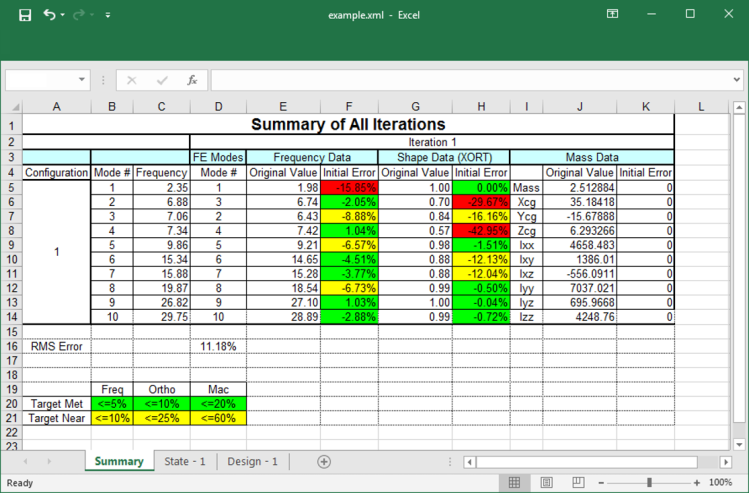Open Ribbon Display Options icon
This screenshot has width=749, height=493.
pos(612,14)
